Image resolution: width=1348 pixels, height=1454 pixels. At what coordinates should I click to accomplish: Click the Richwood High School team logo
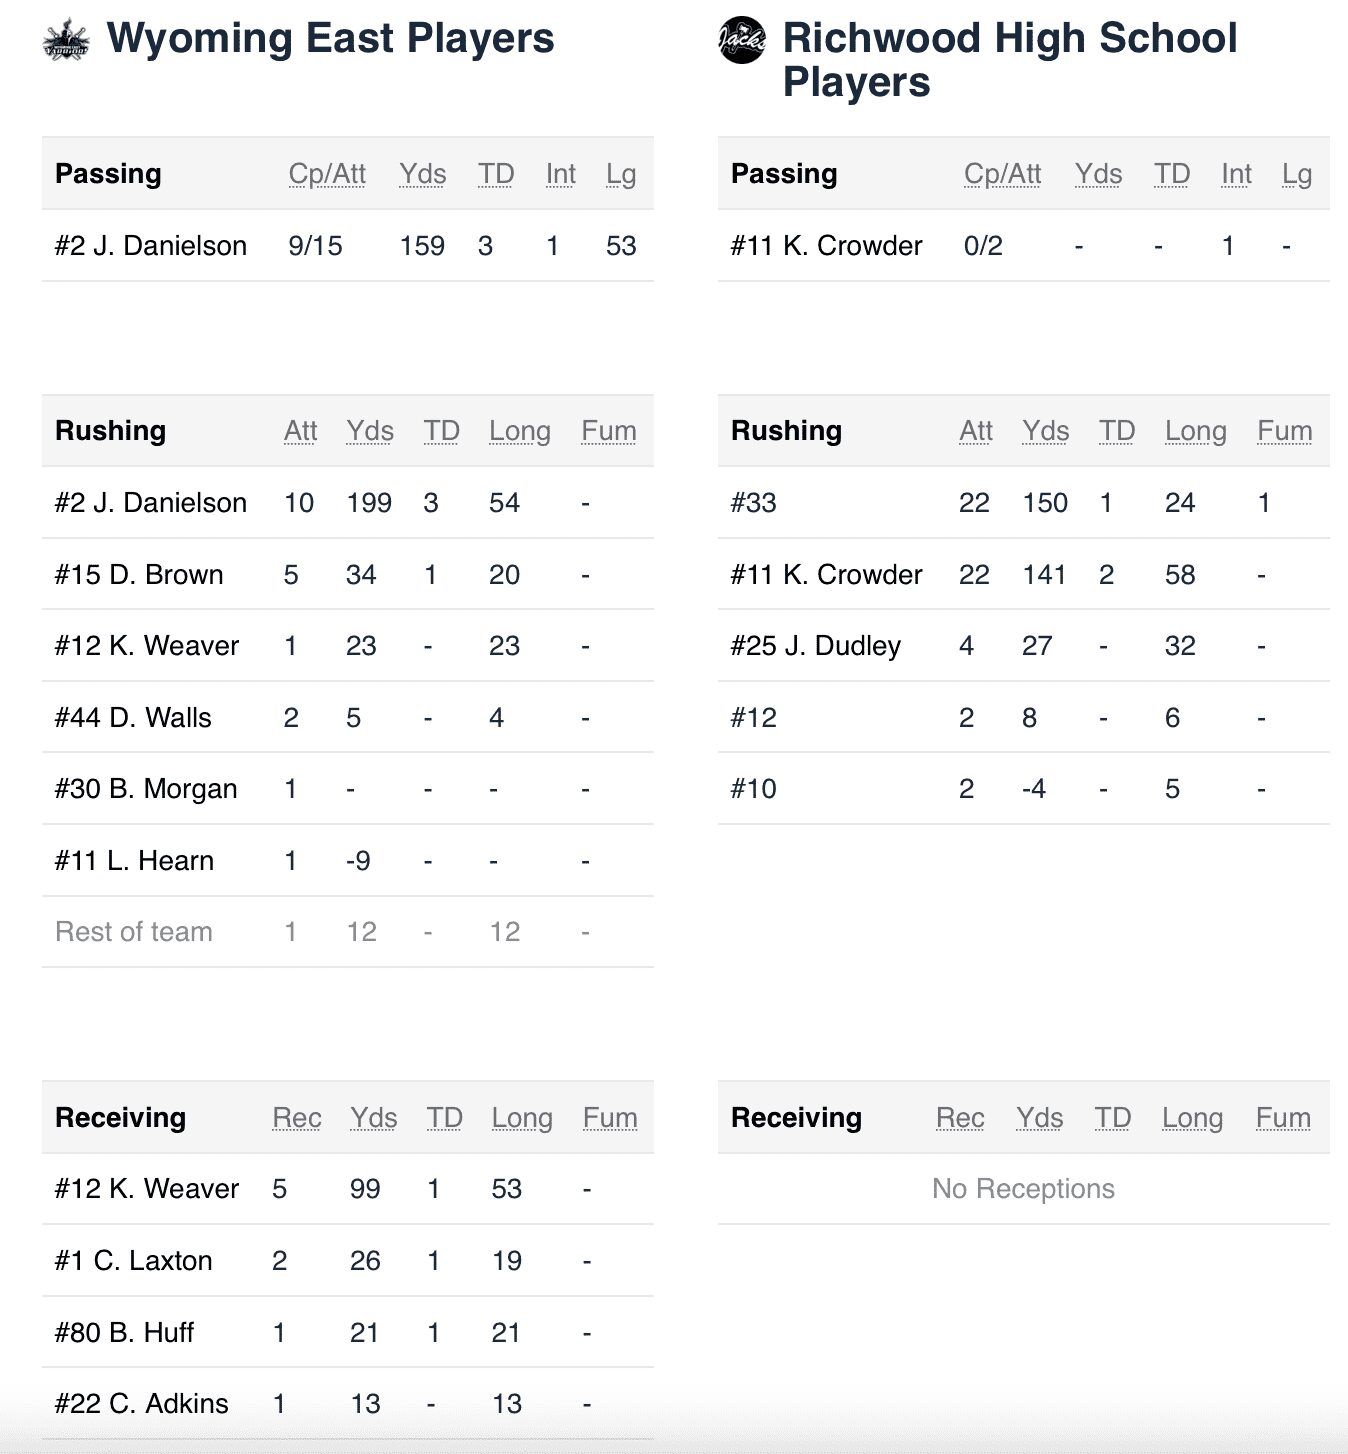click(x=742, y=41)
